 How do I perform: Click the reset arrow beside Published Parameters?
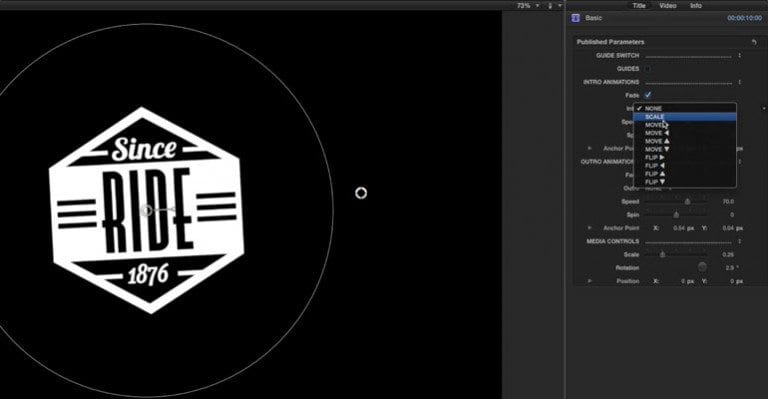[754, 42]
